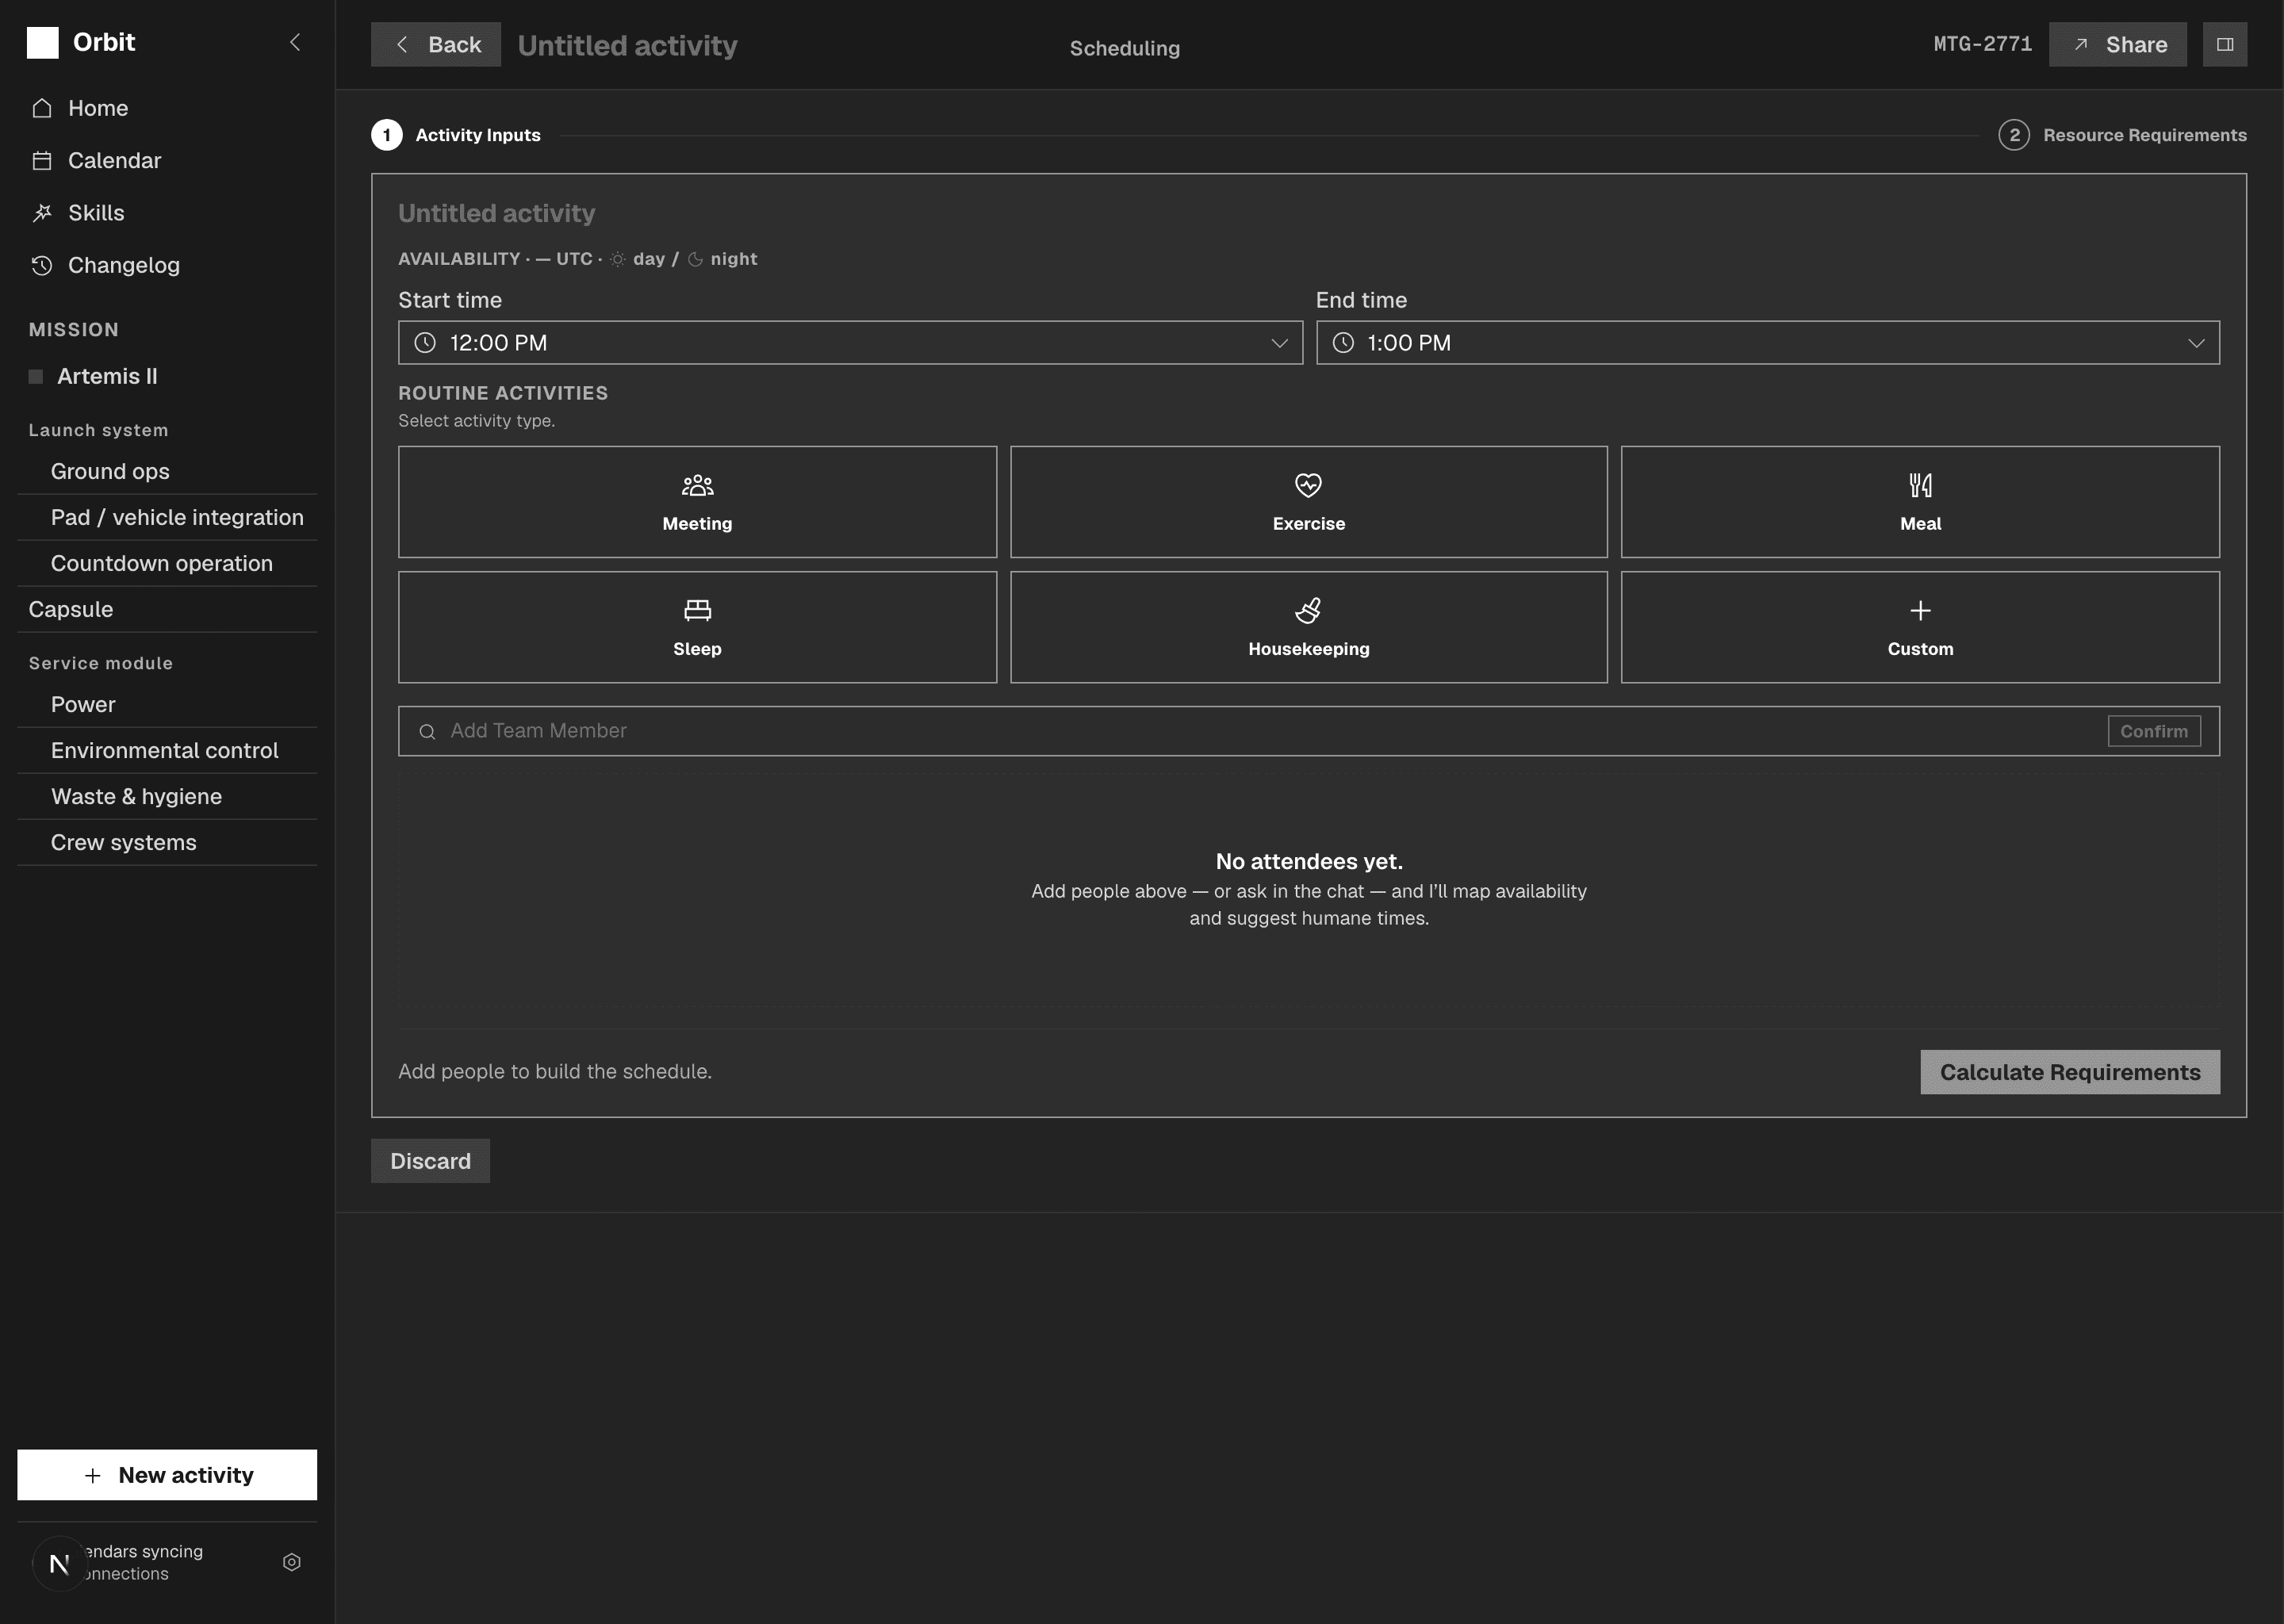The image size is (2284, 1624).
Task: Click the End time clock icon
Action: tap(1343, 343)
